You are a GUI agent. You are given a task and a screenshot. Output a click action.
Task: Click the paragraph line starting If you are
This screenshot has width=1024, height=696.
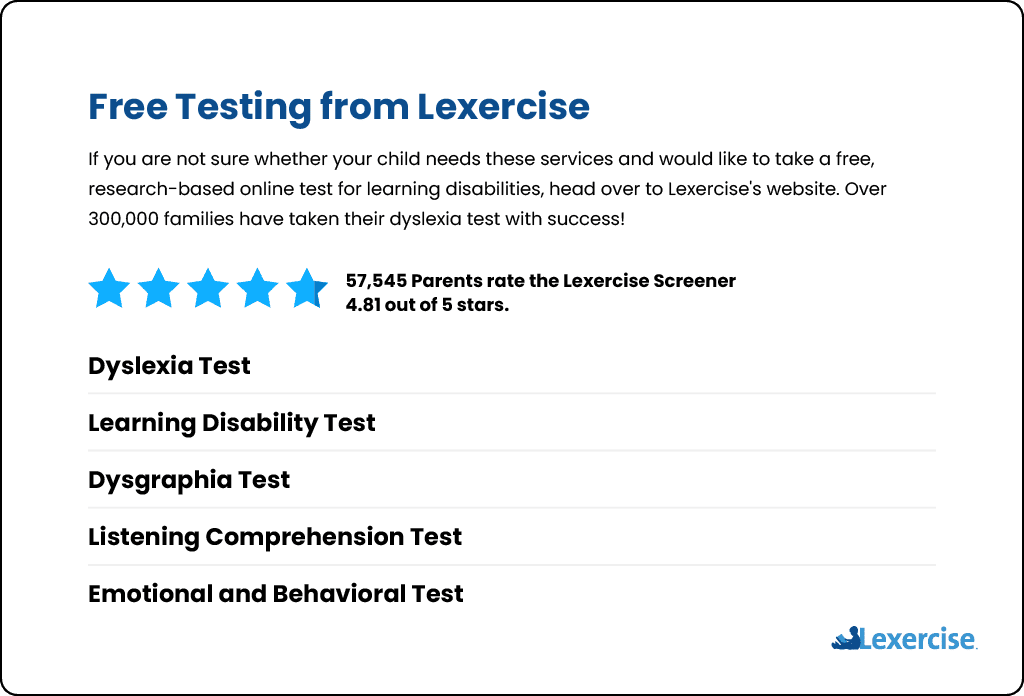pyautogui.click(x=481, y=159)
